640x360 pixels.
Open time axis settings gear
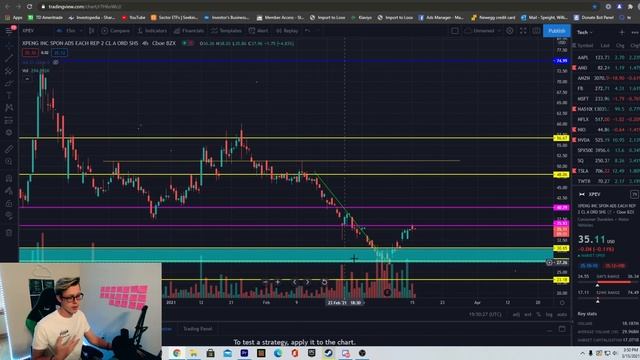click(x=562, y=302)
